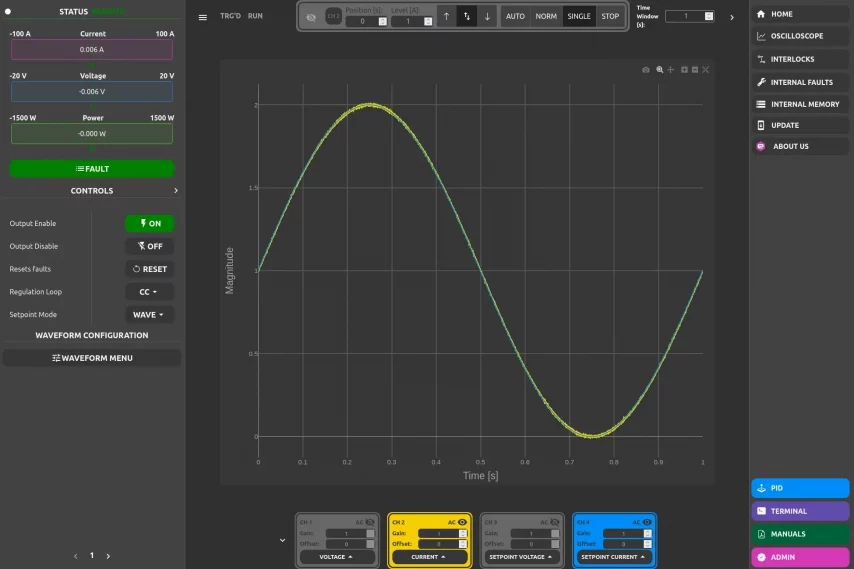854x569 pixels.
Task: Select the pan crosshair tool on the plot
Action: click(x=671, y=70)
